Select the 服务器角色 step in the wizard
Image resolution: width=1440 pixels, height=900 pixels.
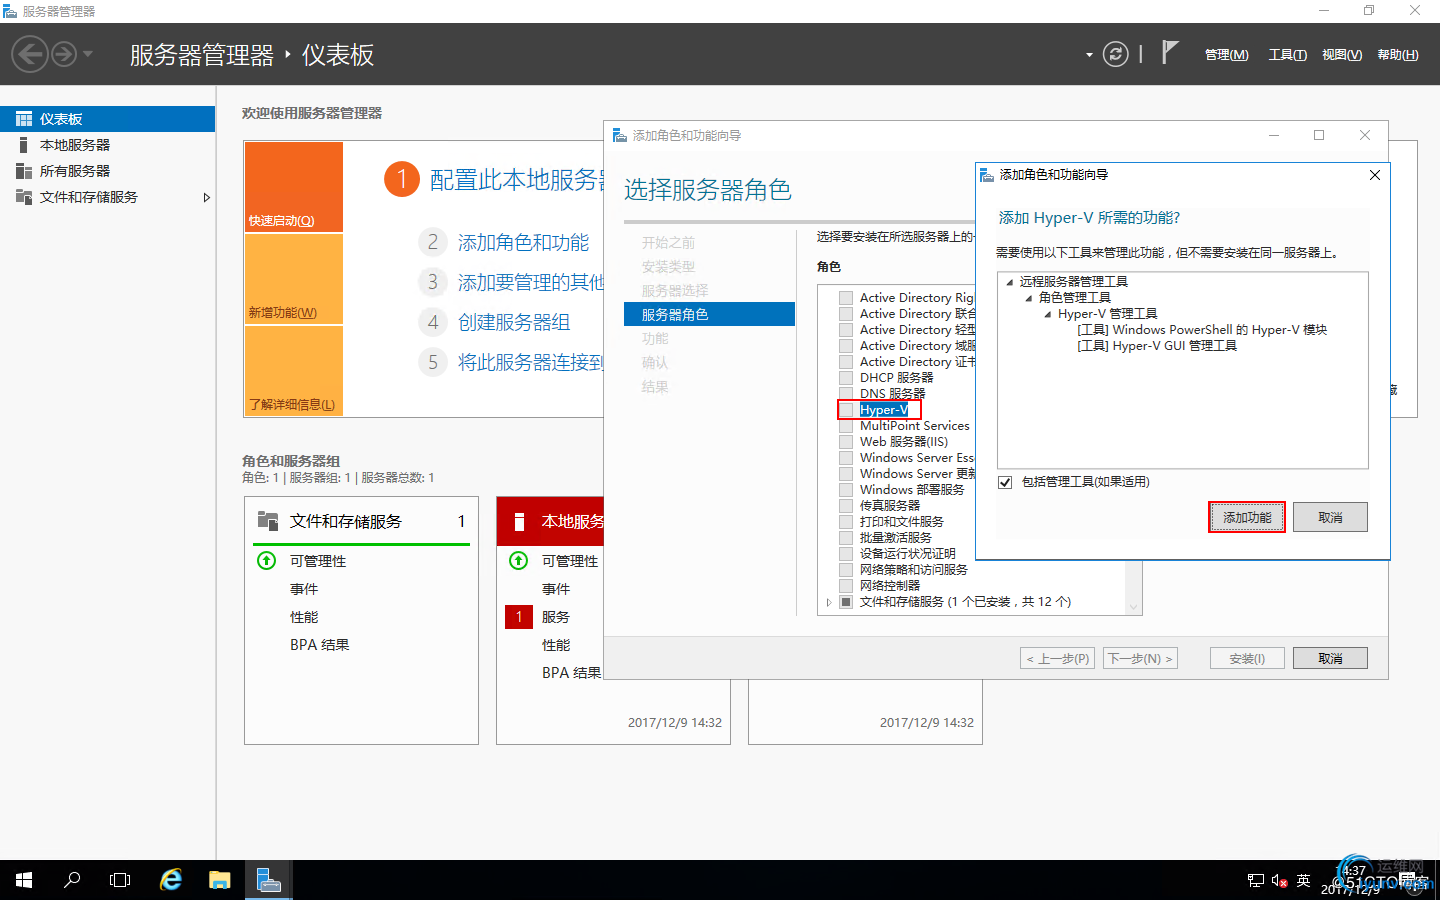(x=709, y=314)
